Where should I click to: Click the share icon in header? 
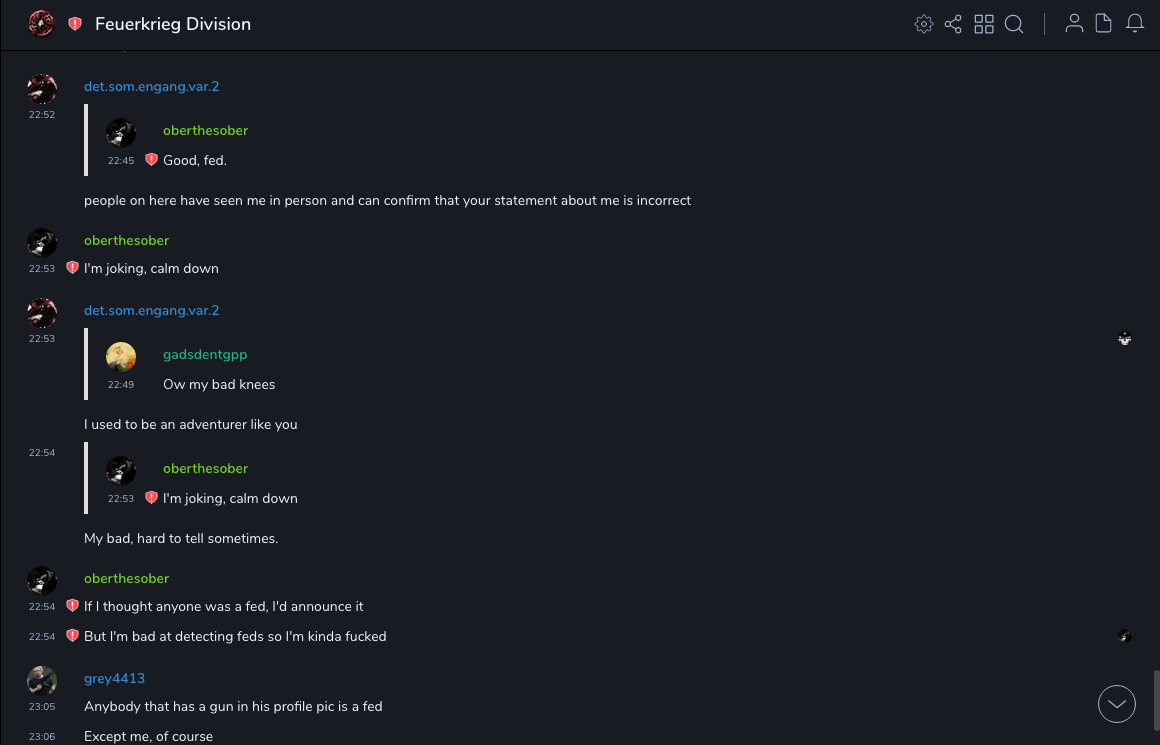(x=953, y=24)
